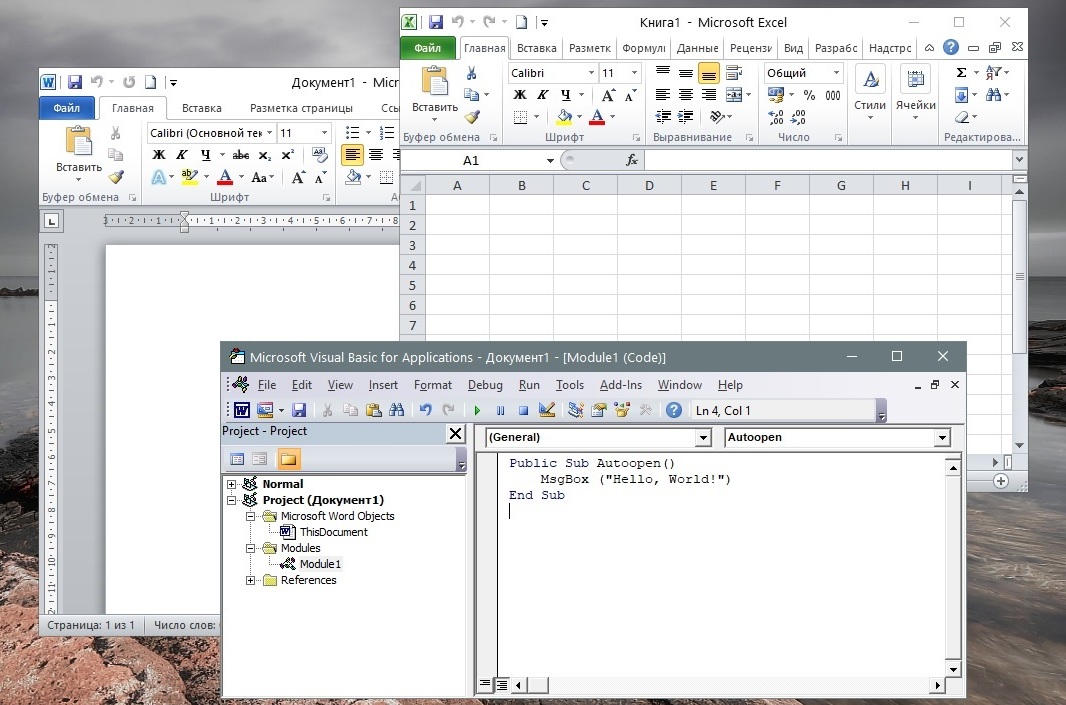
Task: Open Excel font name Calibri dropdown
Action: point(591,73)
